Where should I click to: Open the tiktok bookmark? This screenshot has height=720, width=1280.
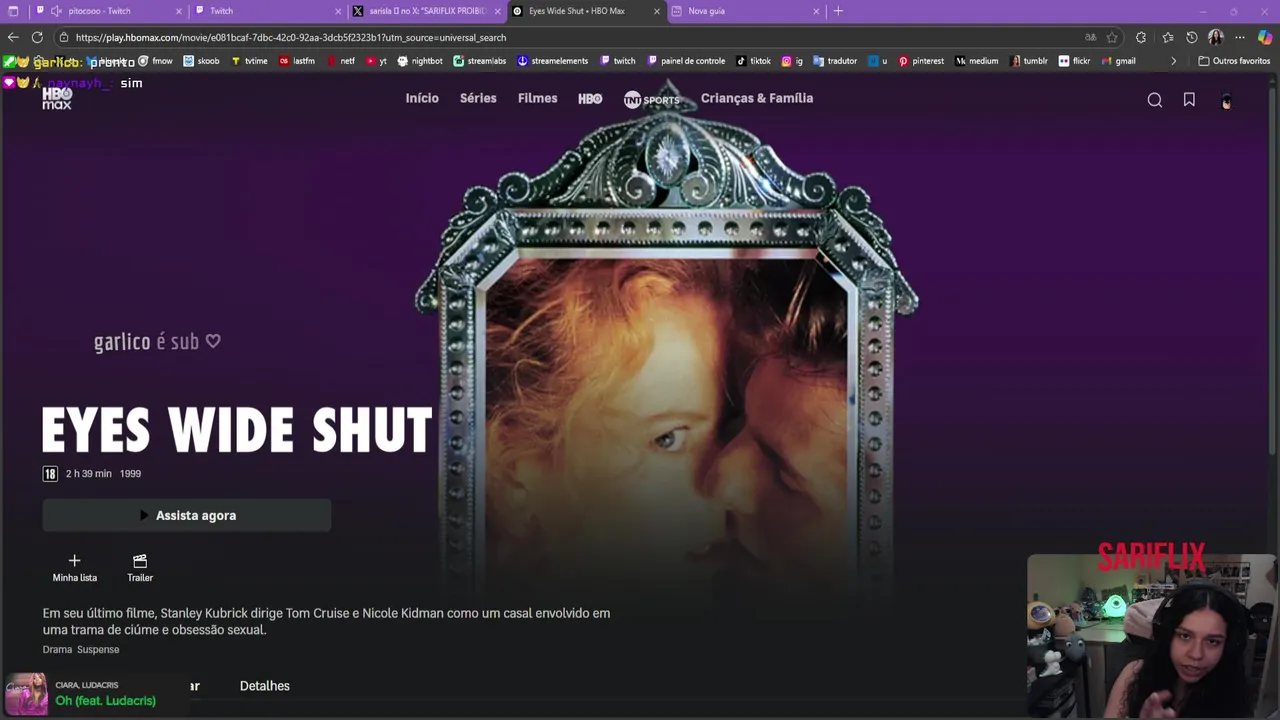pos(754,61)
